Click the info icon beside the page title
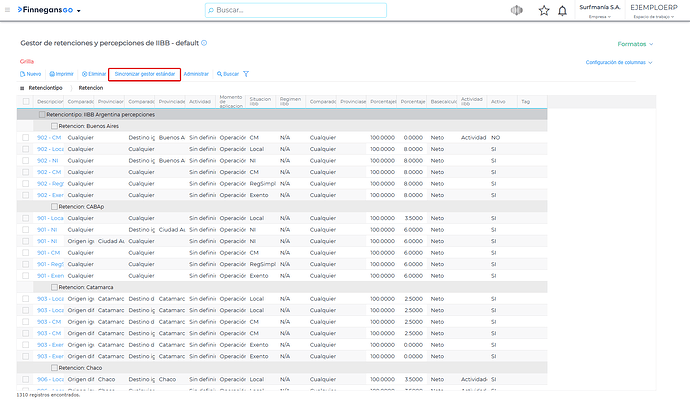 [x=204, y=43]
